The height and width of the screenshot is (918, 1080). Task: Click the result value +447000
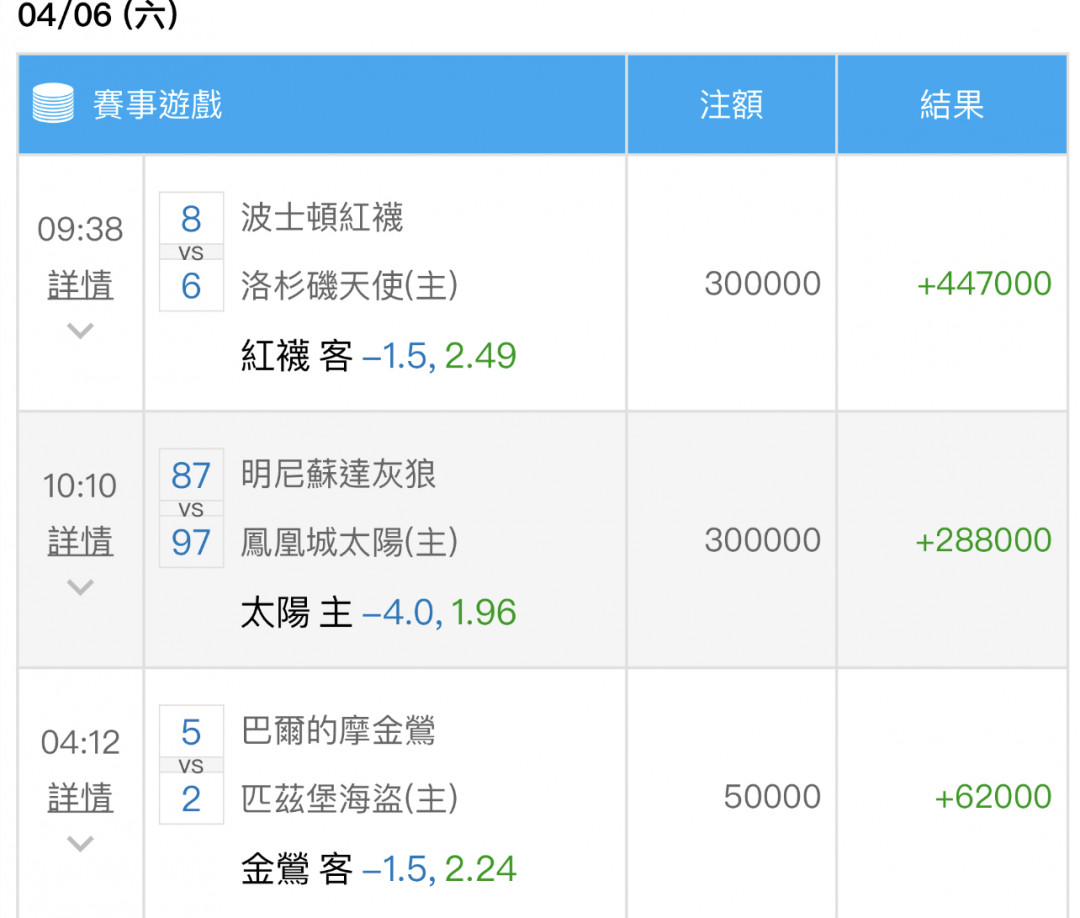tap(984, 284)
